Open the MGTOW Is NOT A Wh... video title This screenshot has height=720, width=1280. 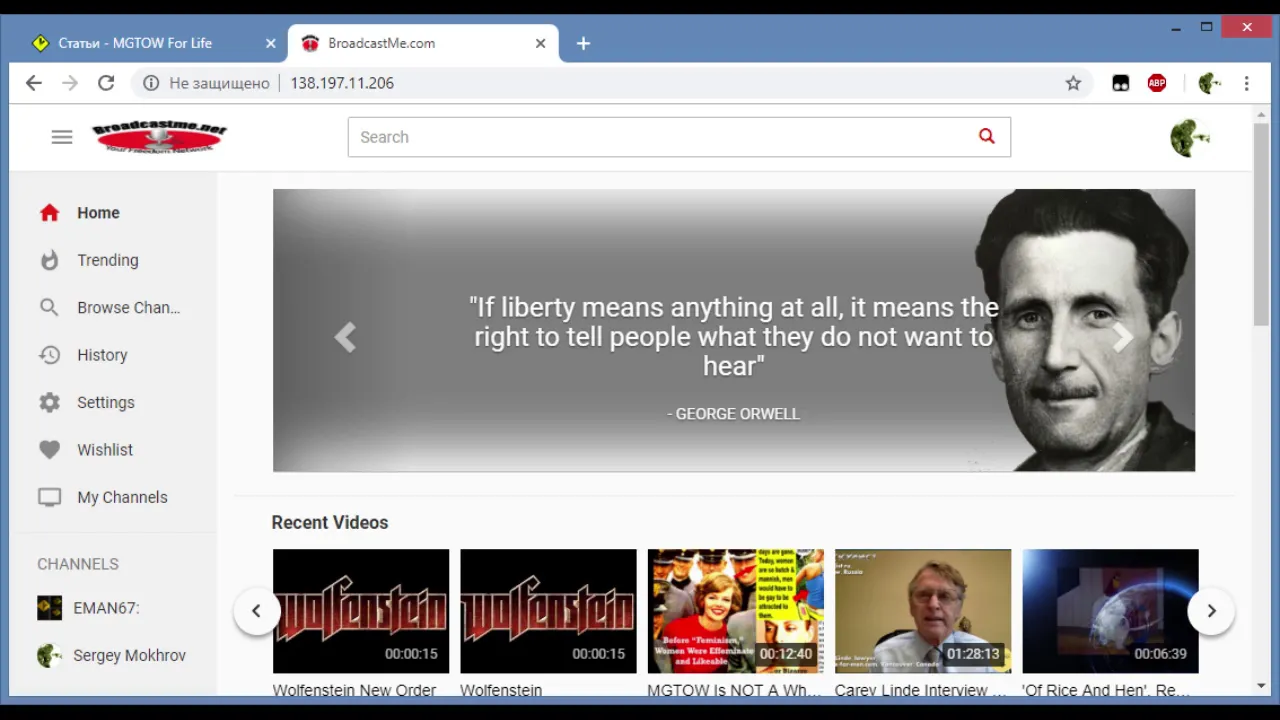click(x=734, y=690)
